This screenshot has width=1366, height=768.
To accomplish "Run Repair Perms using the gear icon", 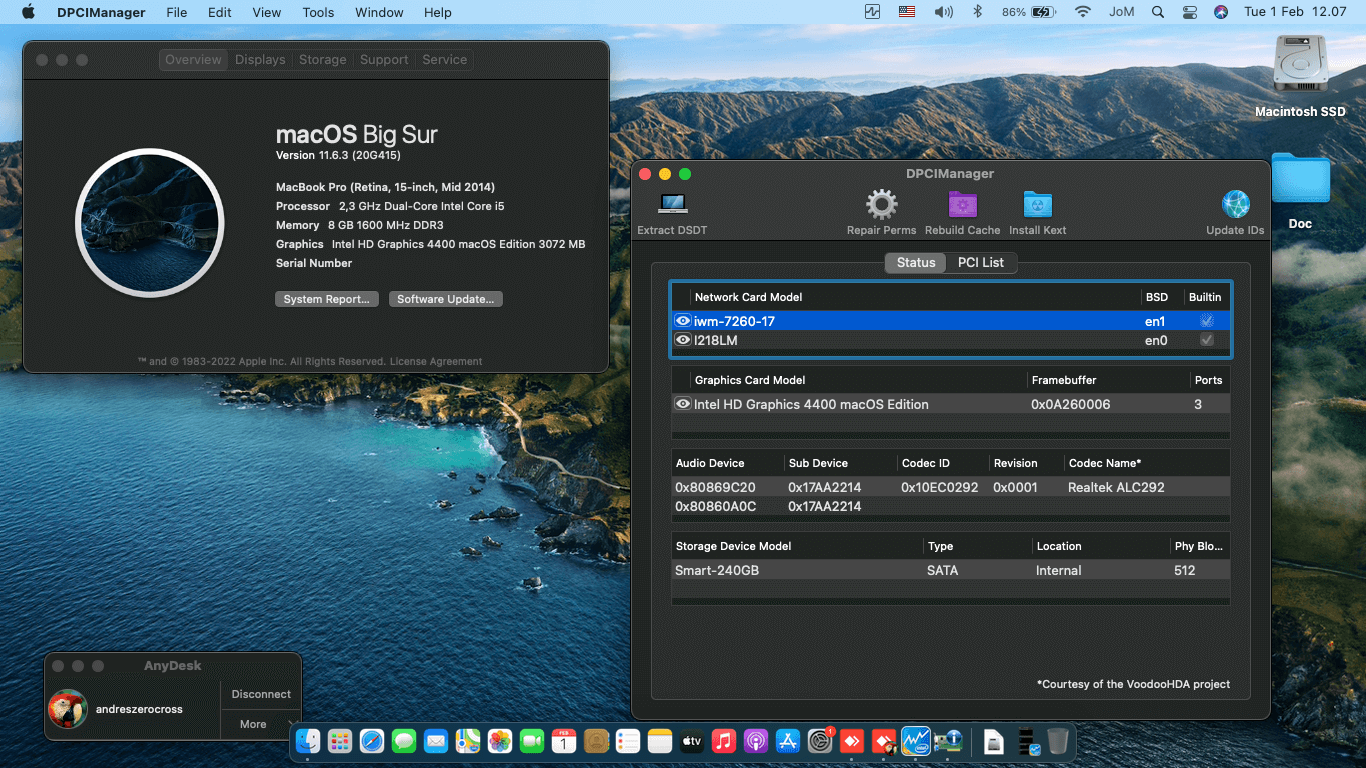I will [881, 204].
